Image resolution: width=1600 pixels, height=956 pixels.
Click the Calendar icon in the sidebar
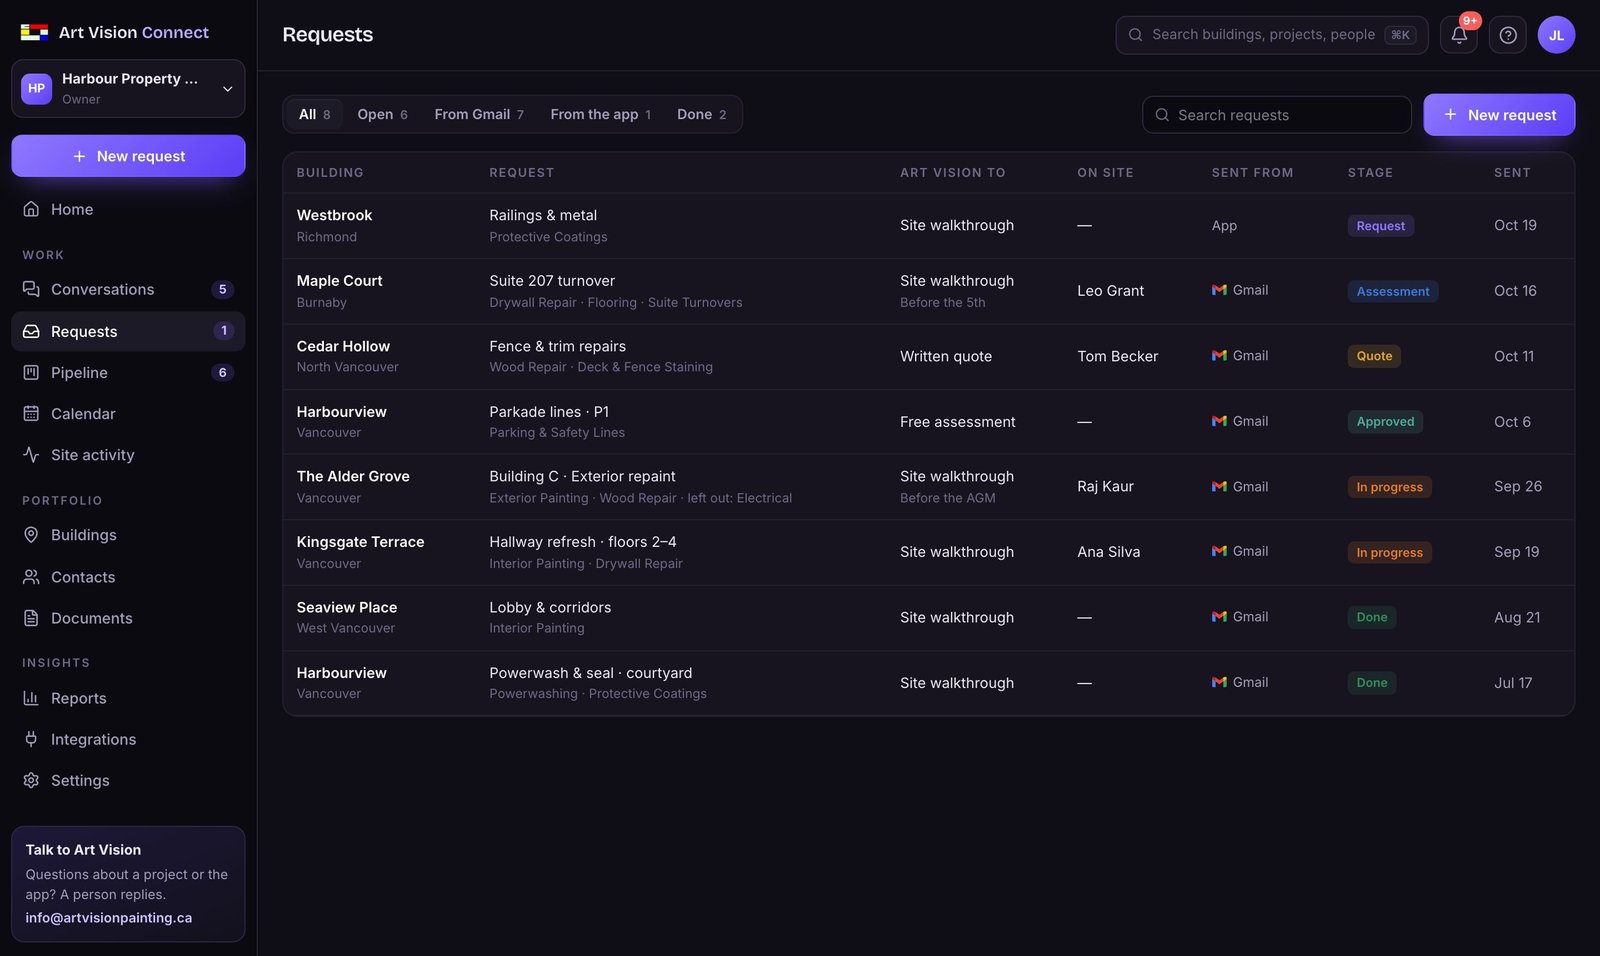point(31,413)
